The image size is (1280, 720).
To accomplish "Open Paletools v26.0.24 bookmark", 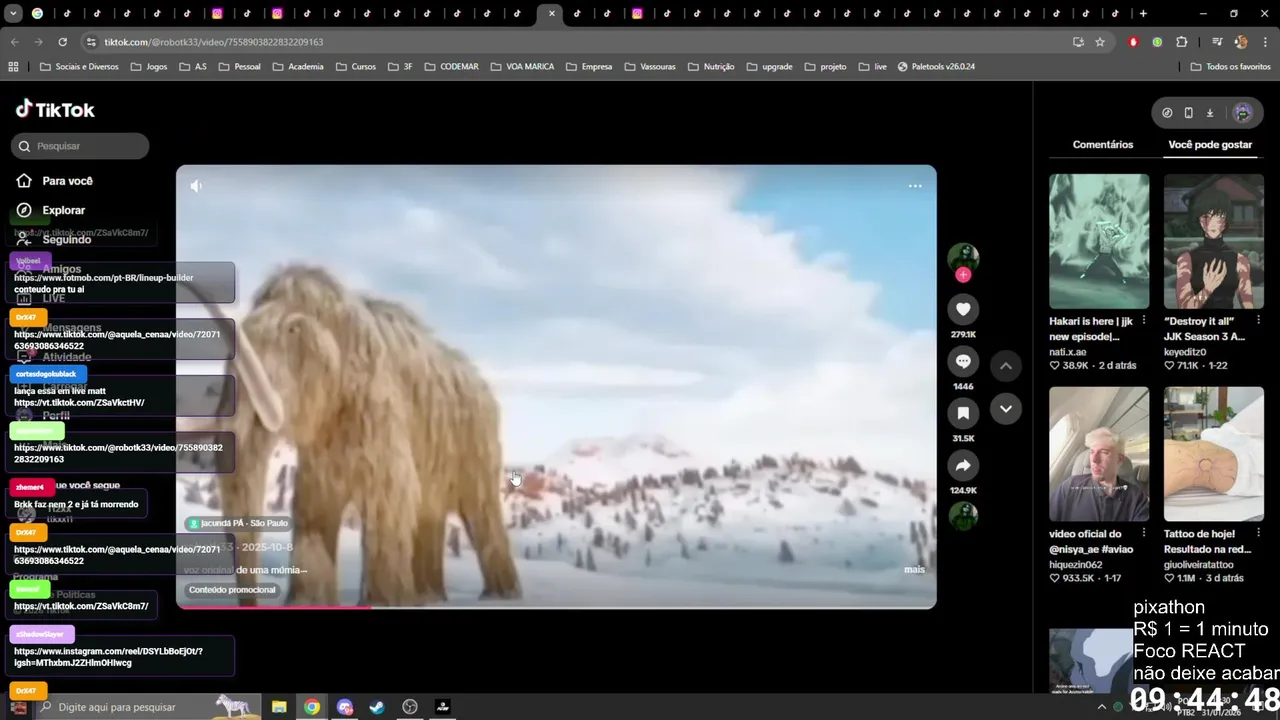I will [x=936, y=67].
